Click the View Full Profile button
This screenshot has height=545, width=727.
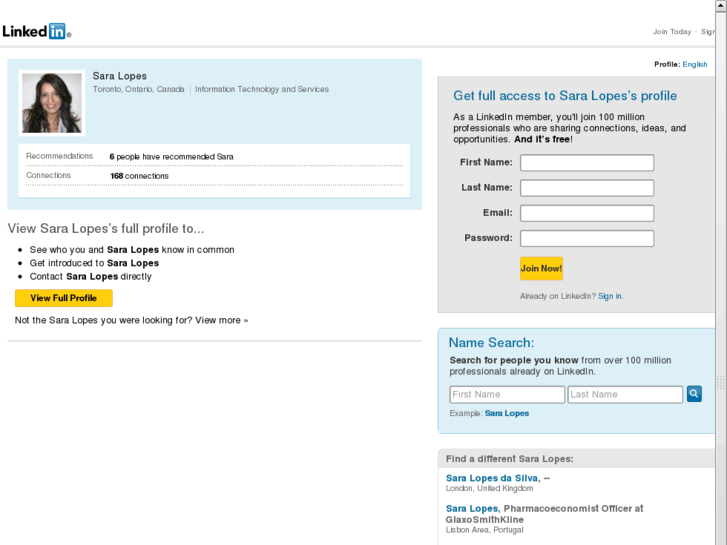[63, 298]
